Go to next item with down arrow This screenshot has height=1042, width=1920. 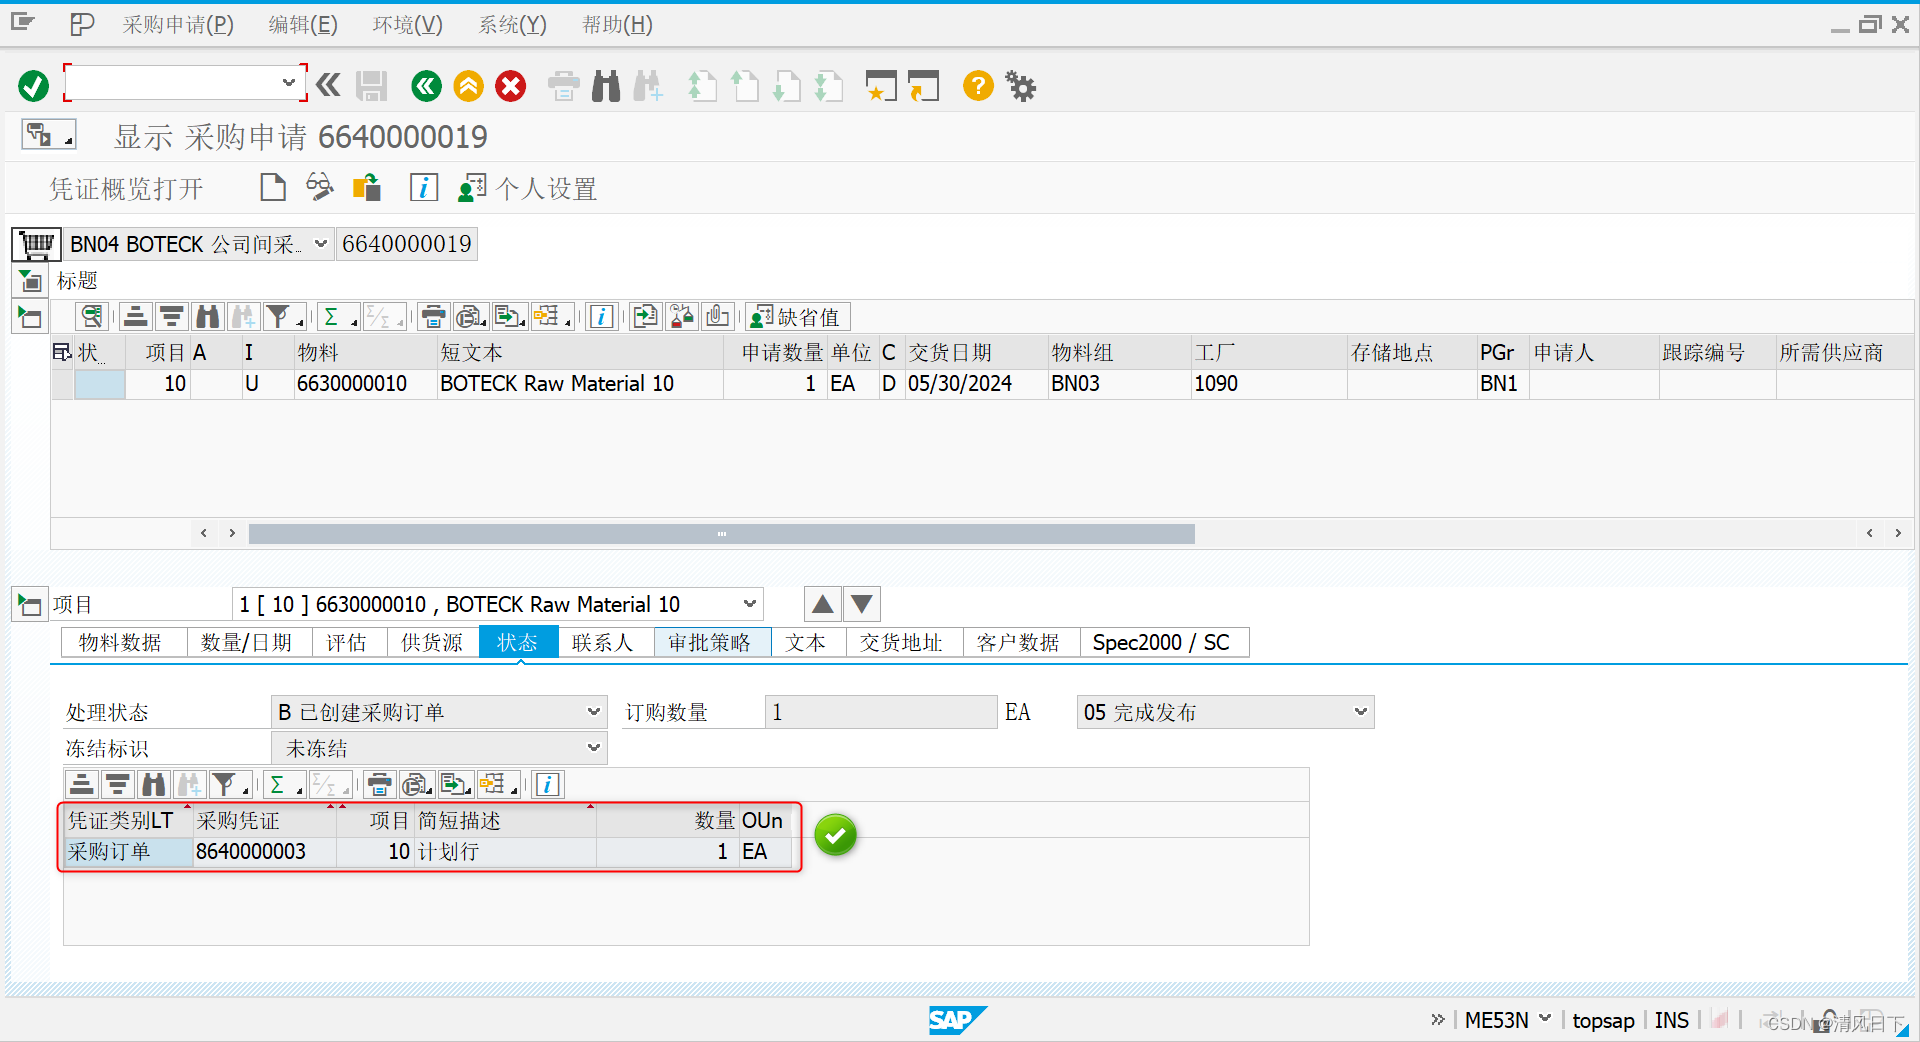pyautogui.click(x=862, y=604)
